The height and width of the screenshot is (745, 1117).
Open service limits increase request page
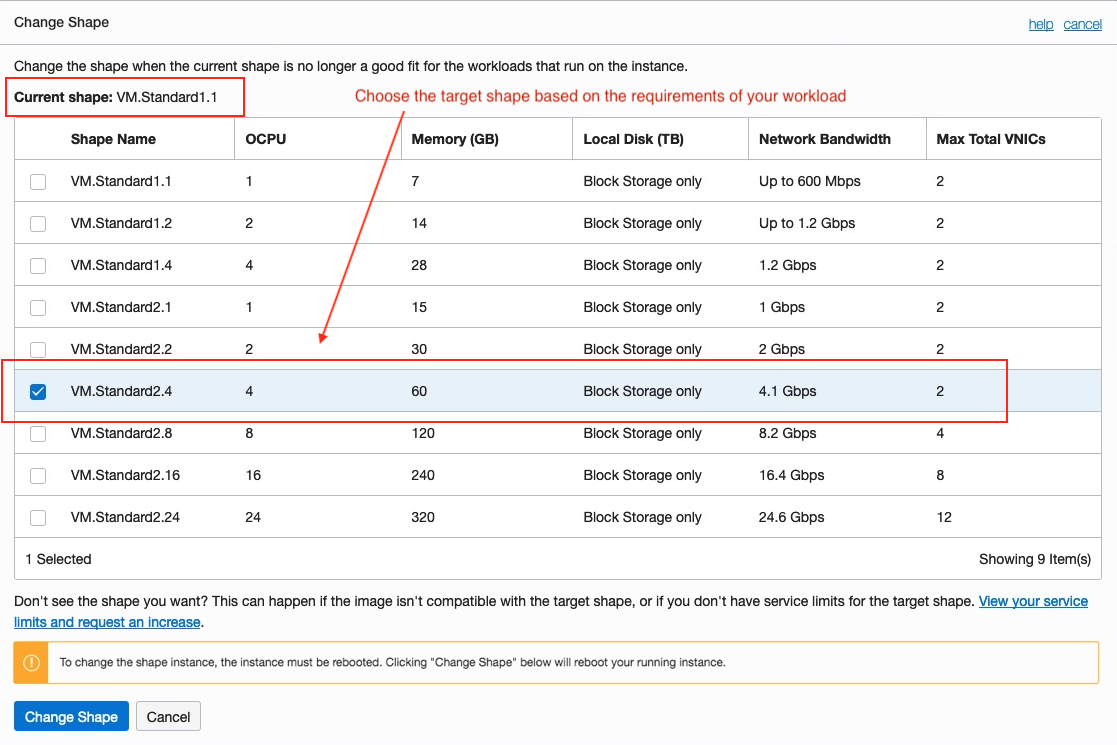(1033, 601)
